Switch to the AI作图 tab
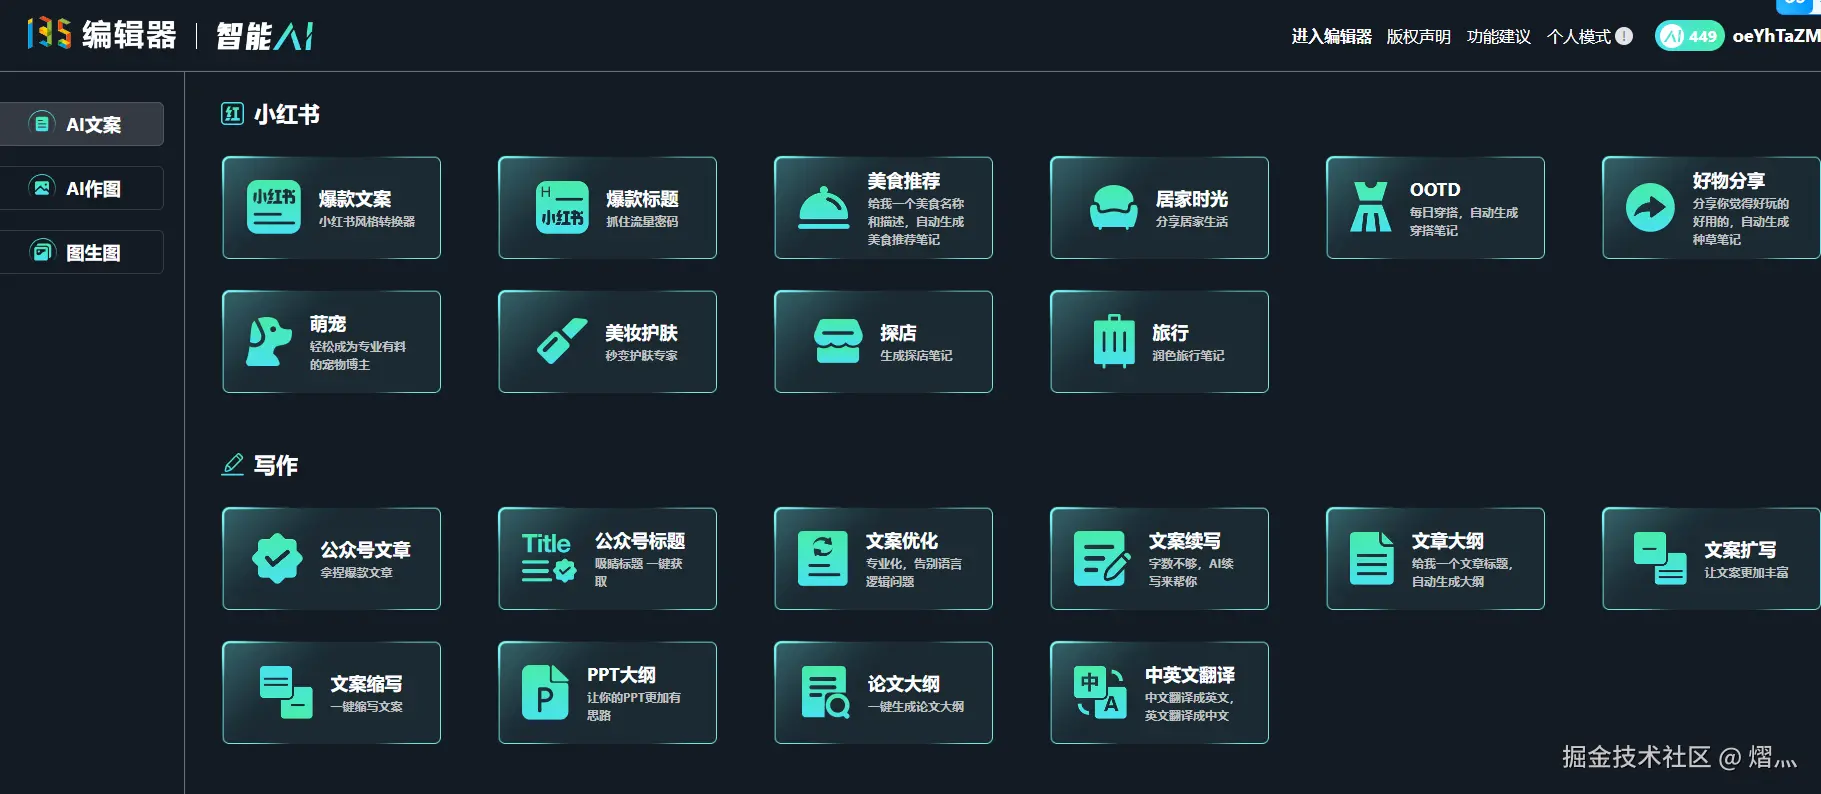Screen dimensions: 1821x794 point(81,188)
